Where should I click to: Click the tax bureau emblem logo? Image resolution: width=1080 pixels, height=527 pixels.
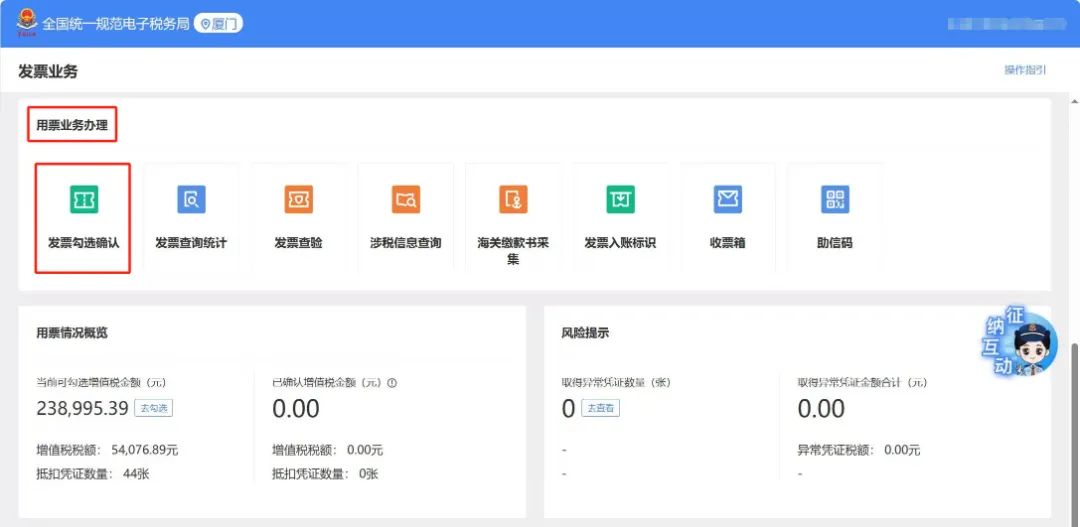tap(27, 23)
